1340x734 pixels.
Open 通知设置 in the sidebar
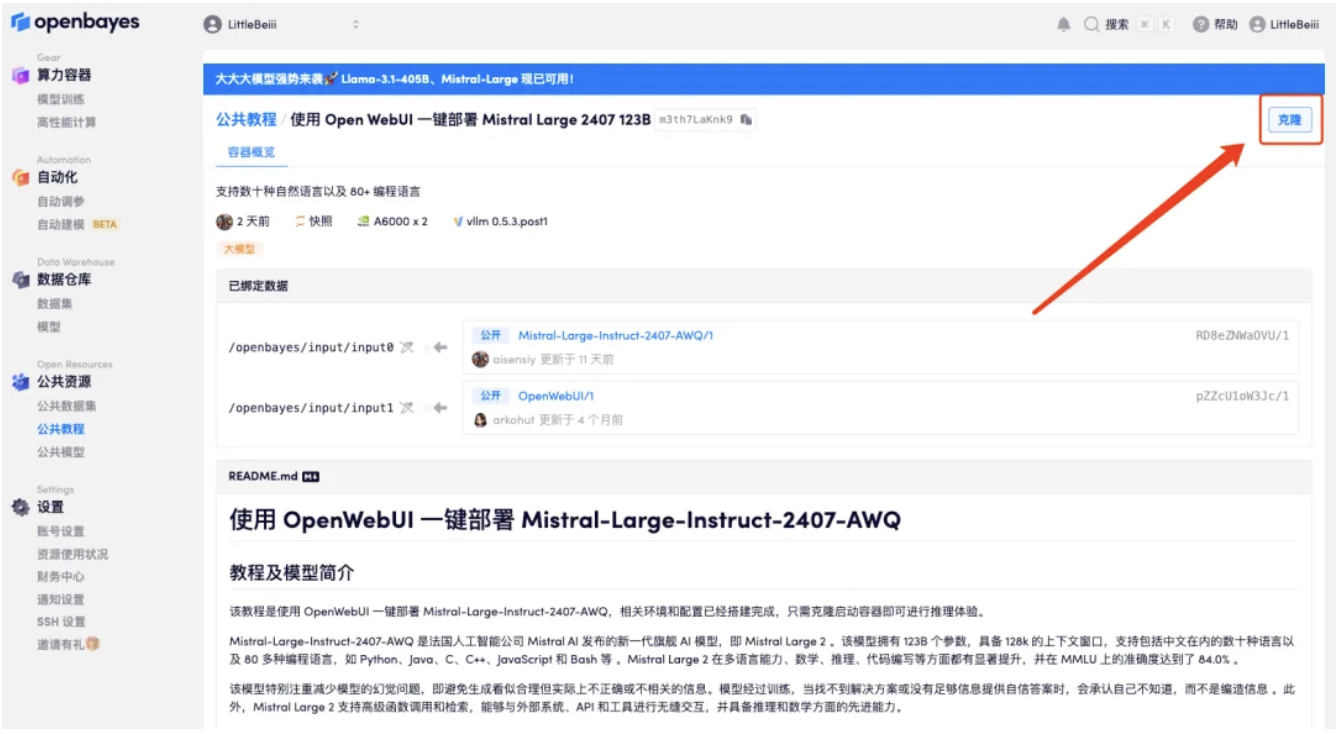click(x=61, y=599)
